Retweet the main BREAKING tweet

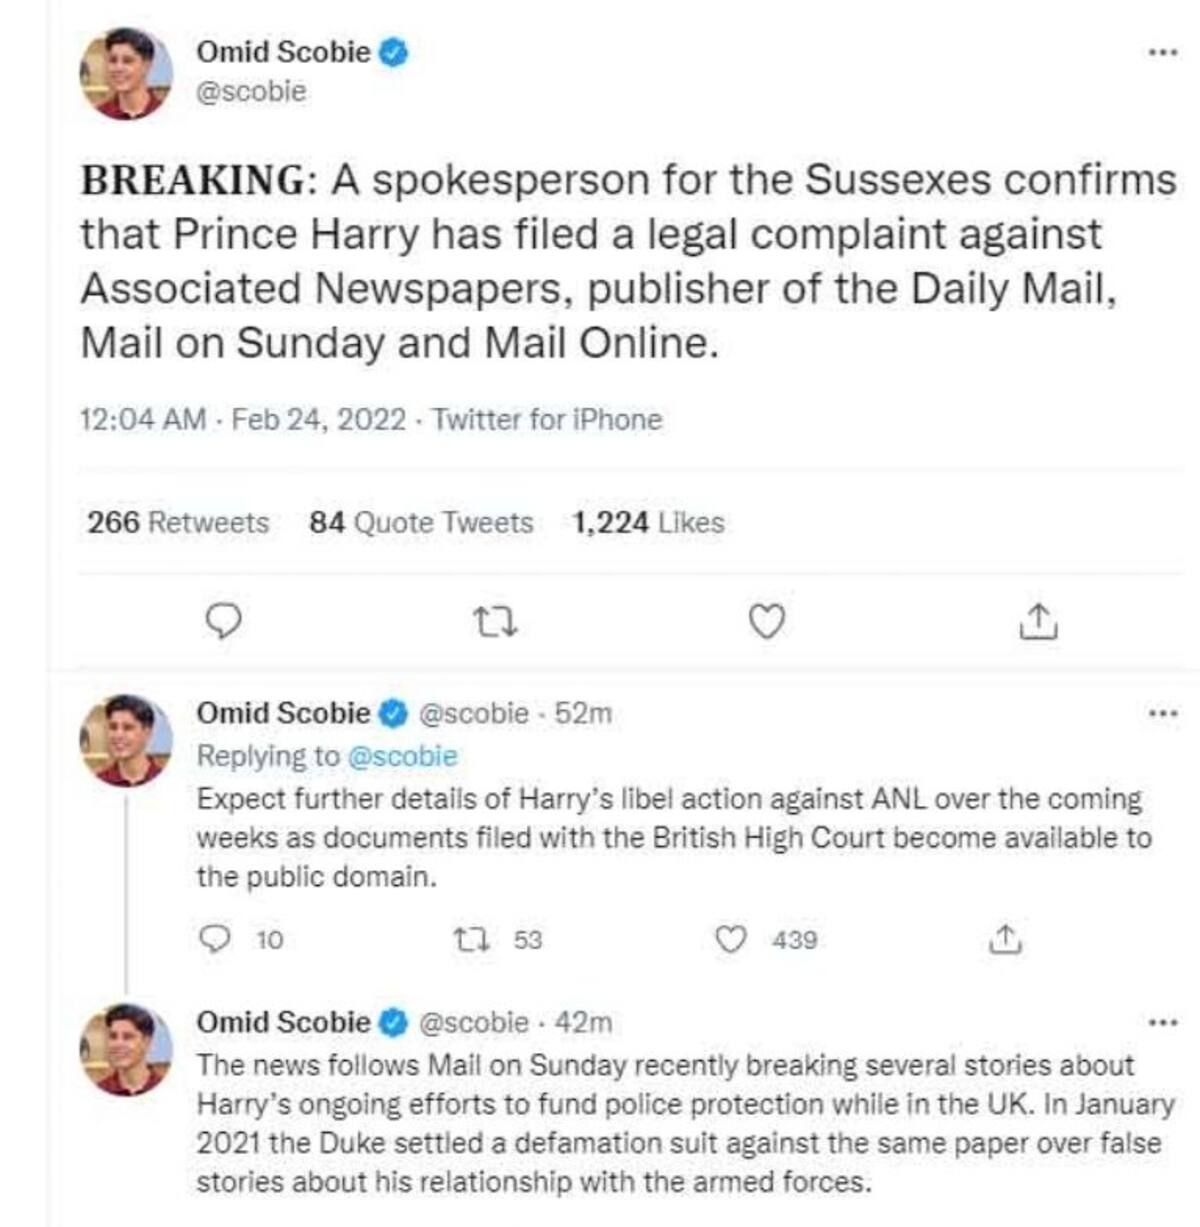tap(495, 622)
